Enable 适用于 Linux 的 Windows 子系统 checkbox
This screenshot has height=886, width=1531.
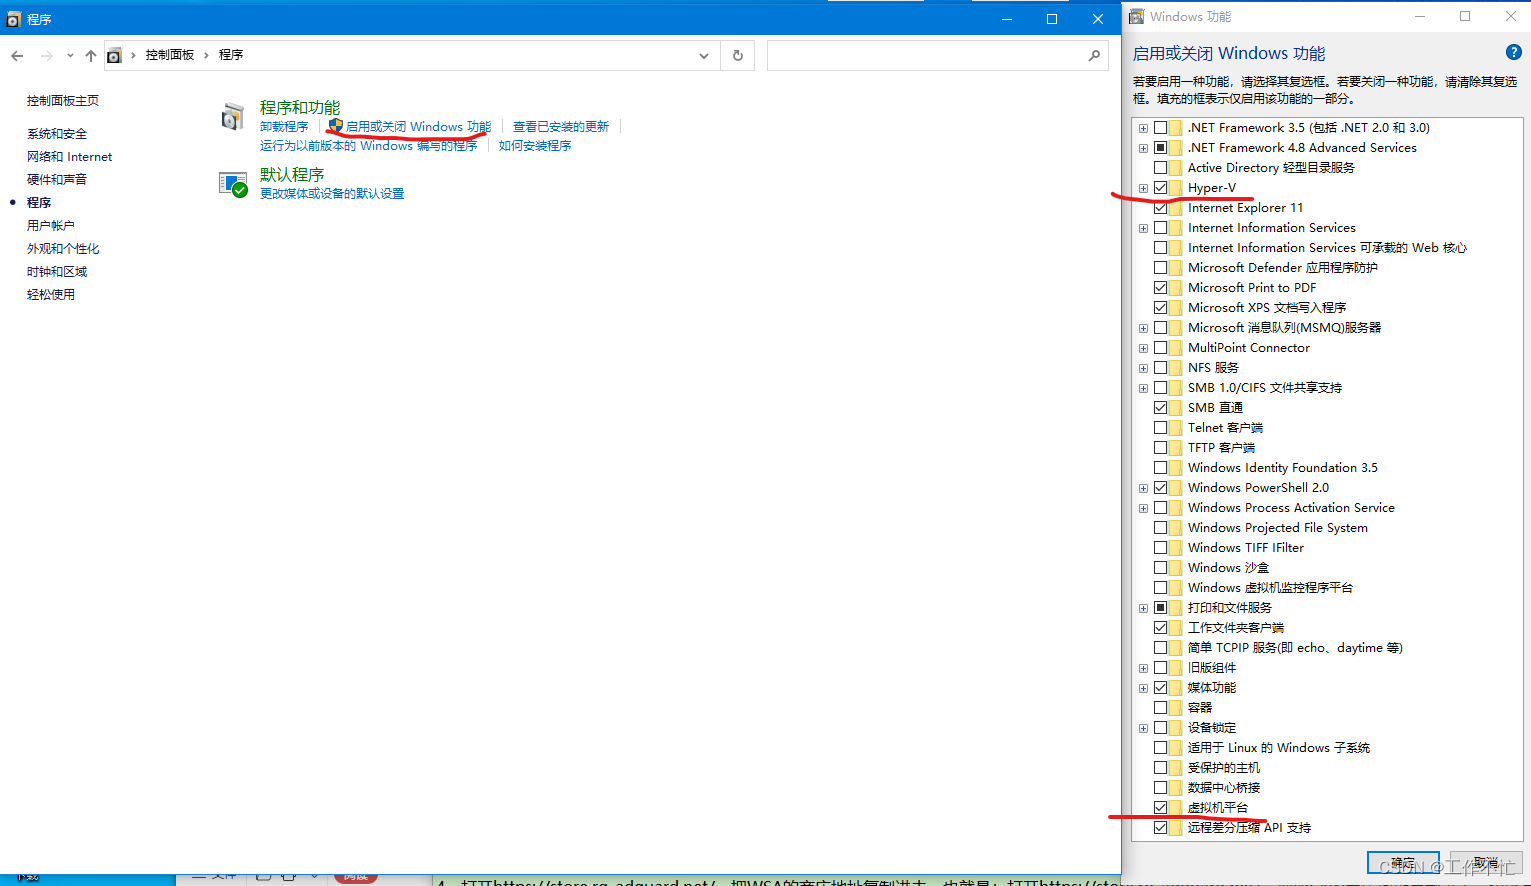pos(1161,748)
